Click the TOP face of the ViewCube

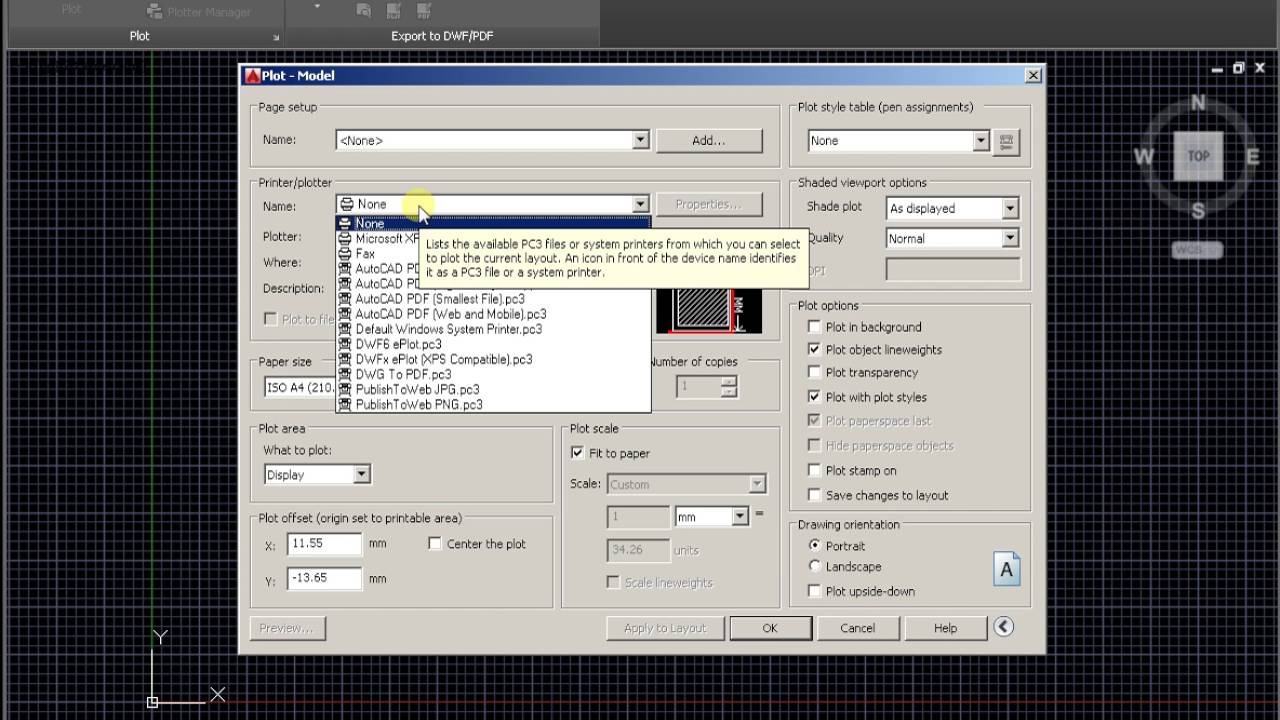tap(1198, 156)
